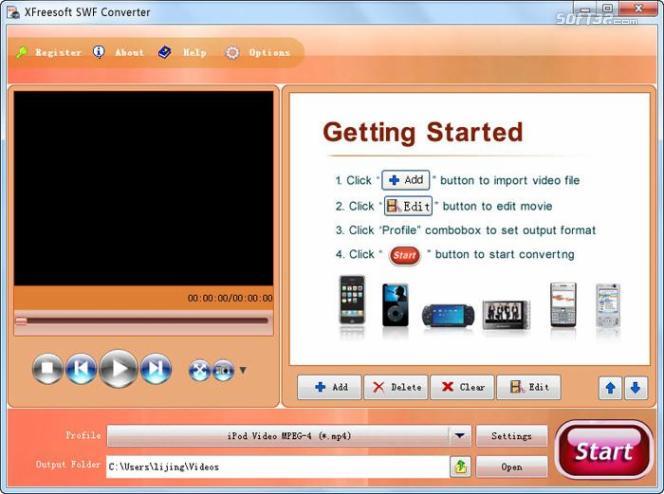The width and height of the screenshot is (664, 494).
Task: Click the red Start illustration in step 4
Action: click(404, 255)
